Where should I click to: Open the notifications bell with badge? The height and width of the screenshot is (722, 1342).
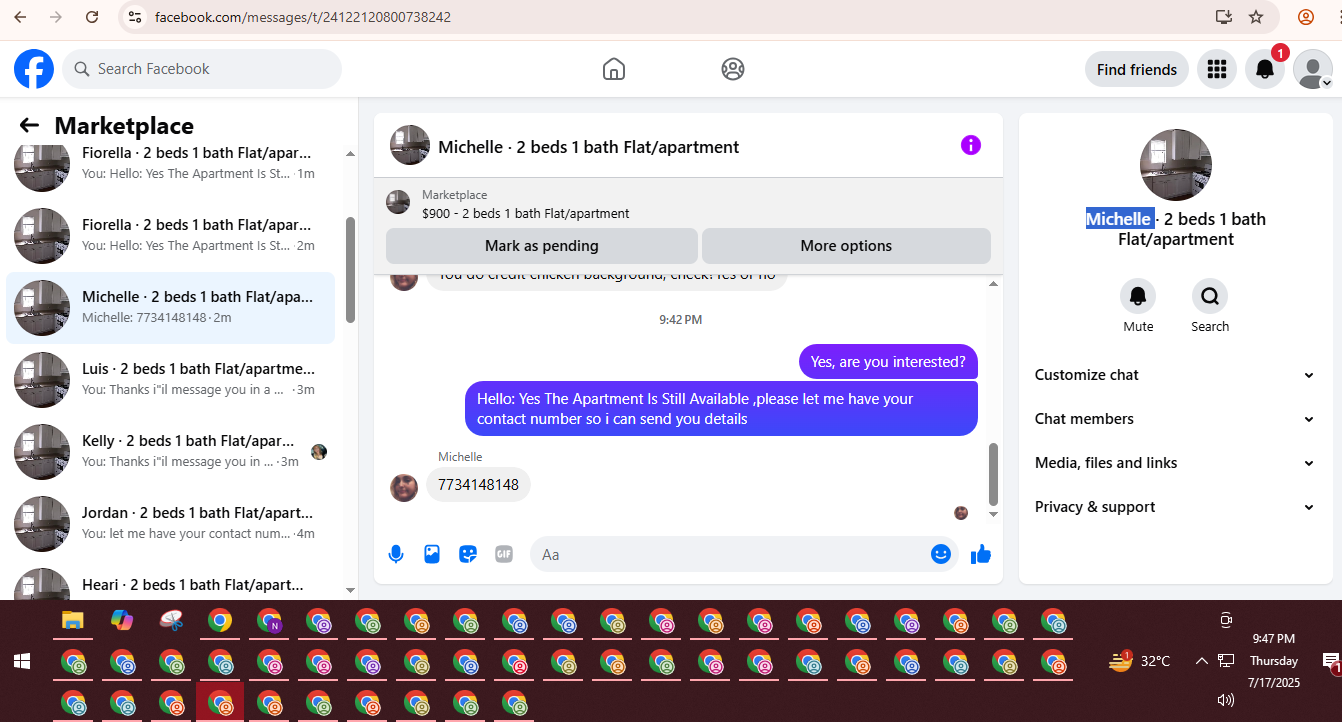tap(1265, 69)
